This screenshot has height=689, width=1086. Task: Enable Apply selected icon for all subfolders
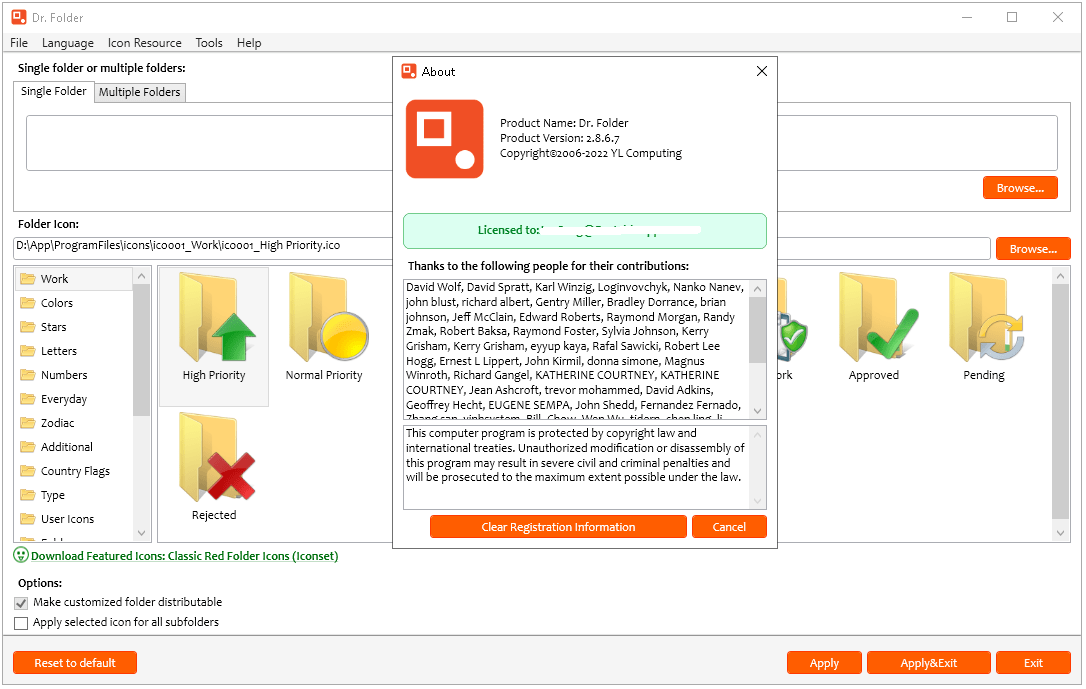(x=21, y=624)
